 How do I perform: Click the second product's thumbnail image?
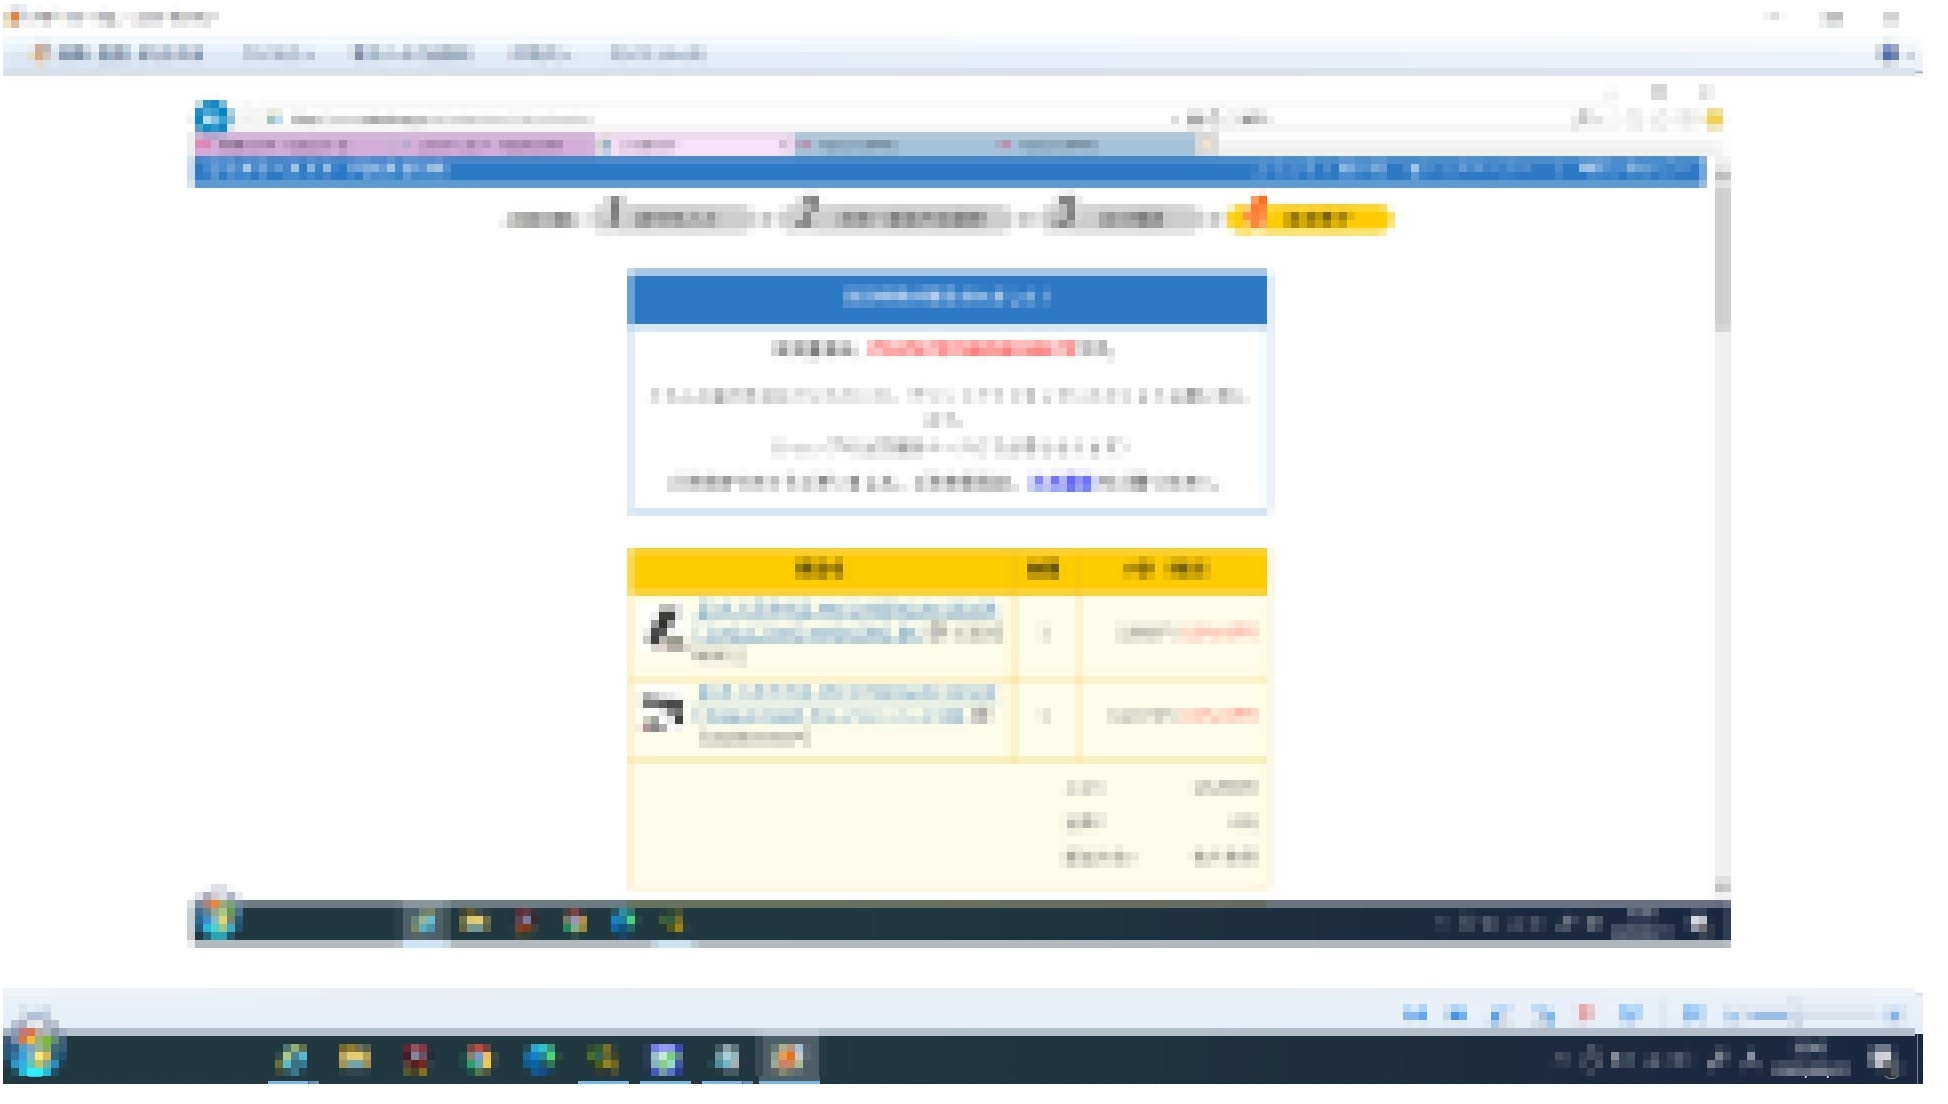[x=661, y=713]
